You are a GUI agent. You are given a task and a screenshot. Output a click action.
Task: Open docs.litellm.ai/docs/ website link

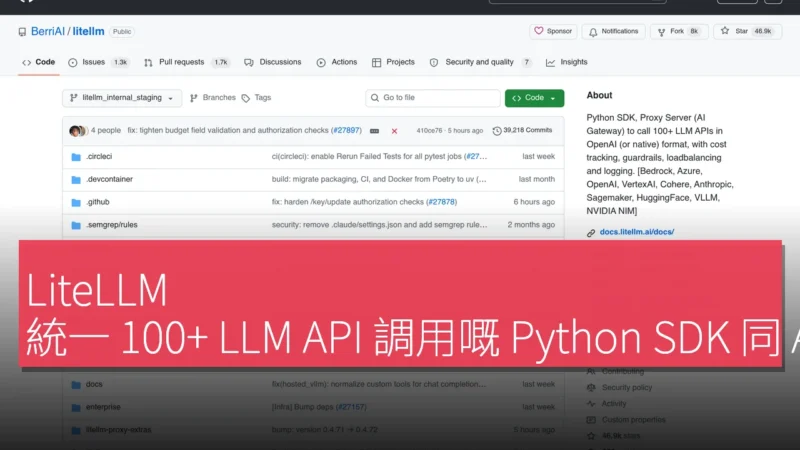[637, 232]
